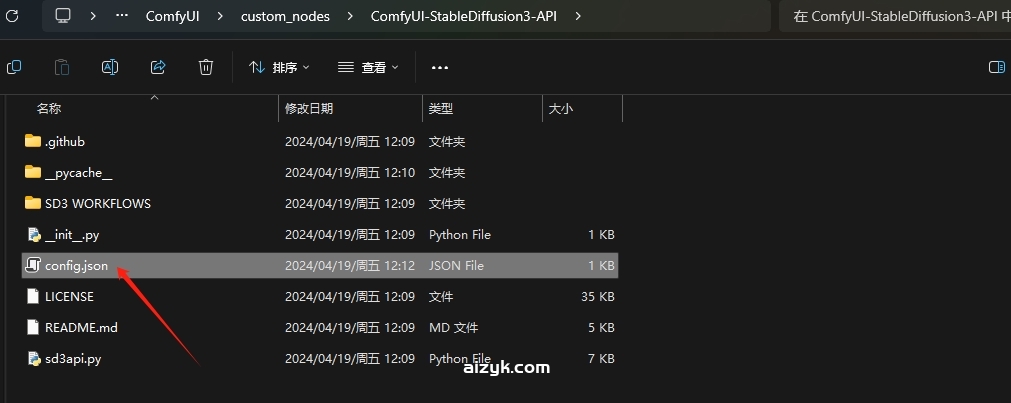Expand the chevron after ComfyUI-StableDiffusion3-API breadcrumb
The width and height of the screenshot is (1011, 403).
pos(578,15)
